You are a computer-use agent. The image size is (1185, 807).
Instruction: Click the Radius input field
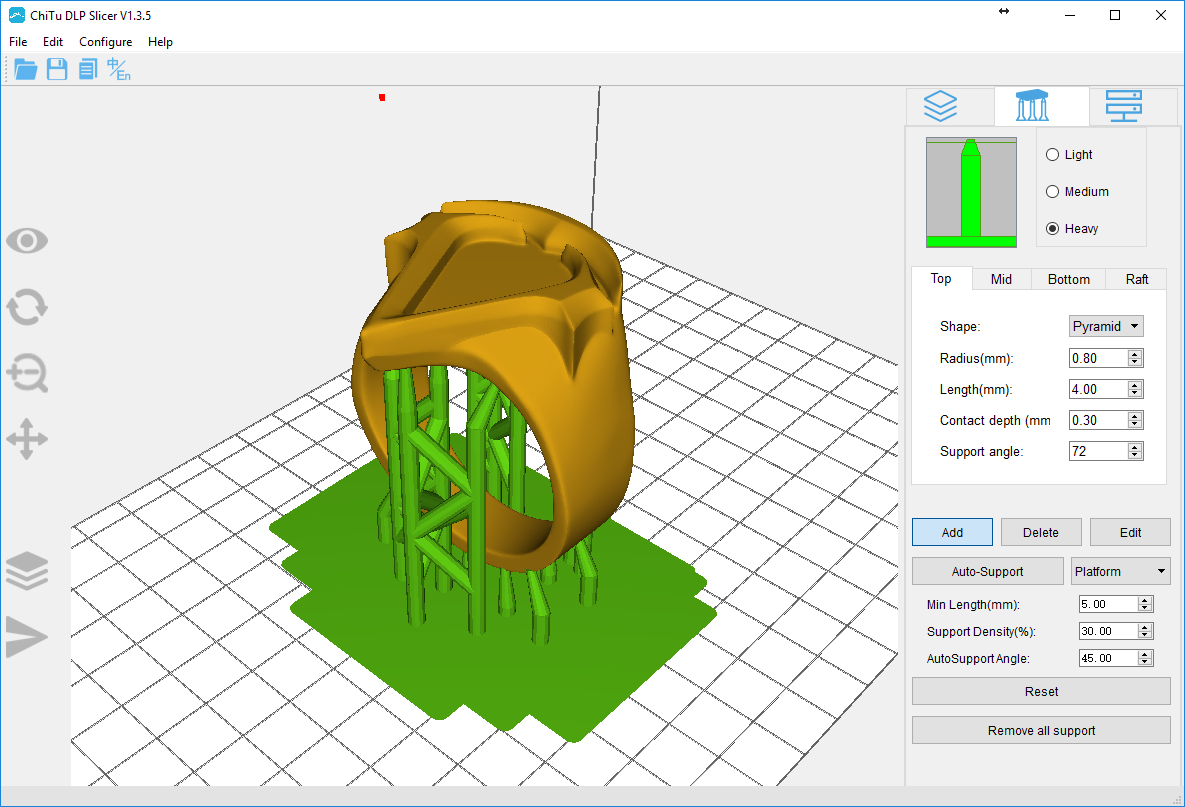[x=1099, y=358]
